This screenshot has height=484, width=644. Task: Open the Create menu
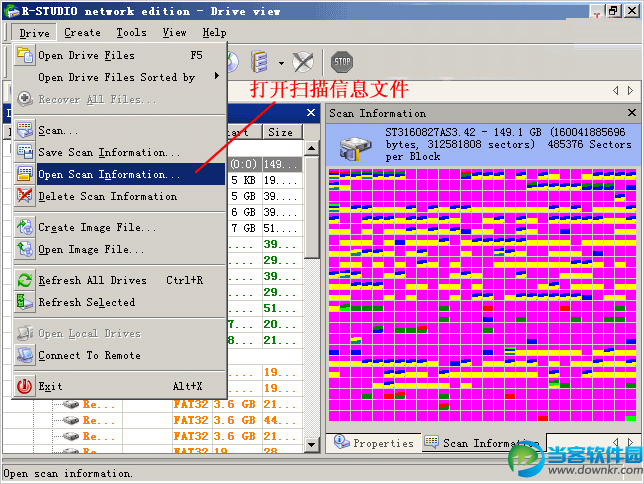tap(83, 32)
